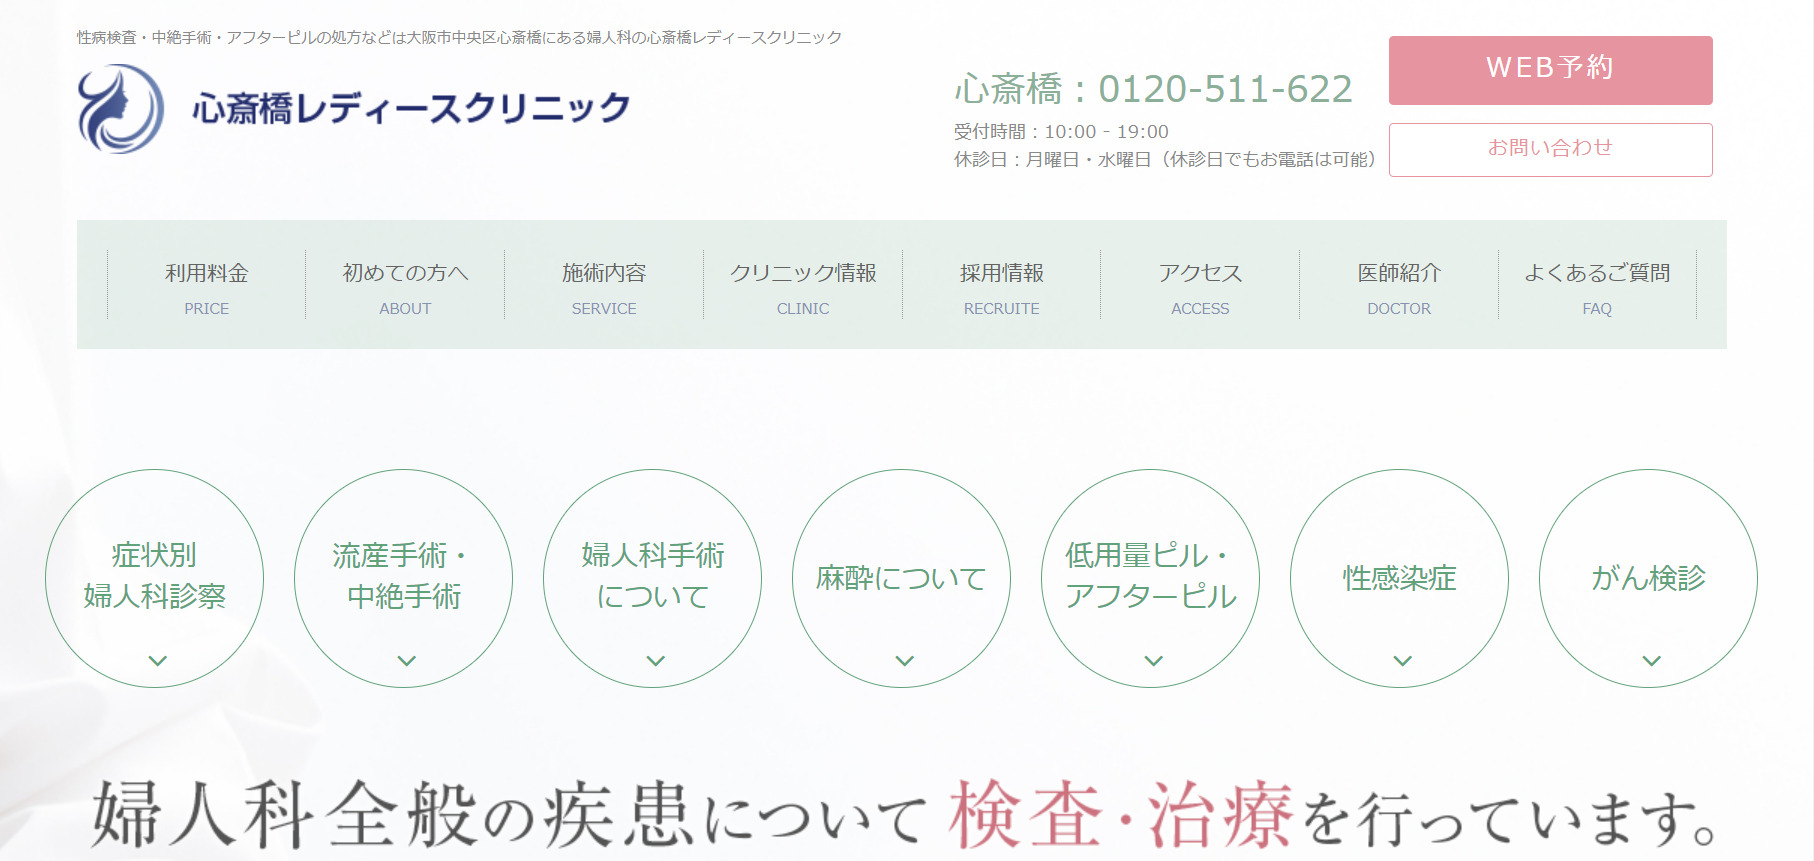Image resolution: width=1814 pixels, height=861 pixels.
Task: Expand chevron under がん検診
Action: pyautogui.click(x=1651, y=661)
